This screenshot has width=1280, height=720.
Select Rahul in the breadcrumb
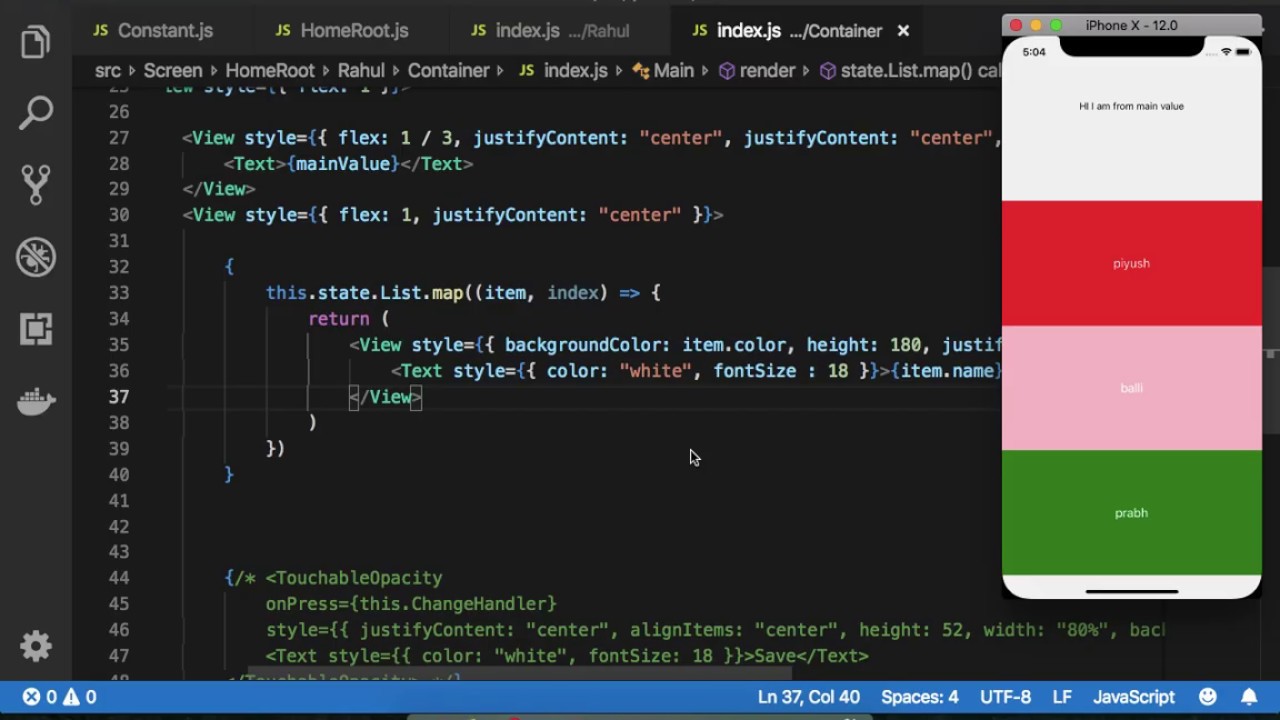pyautogui.click(x=361, y=71)
